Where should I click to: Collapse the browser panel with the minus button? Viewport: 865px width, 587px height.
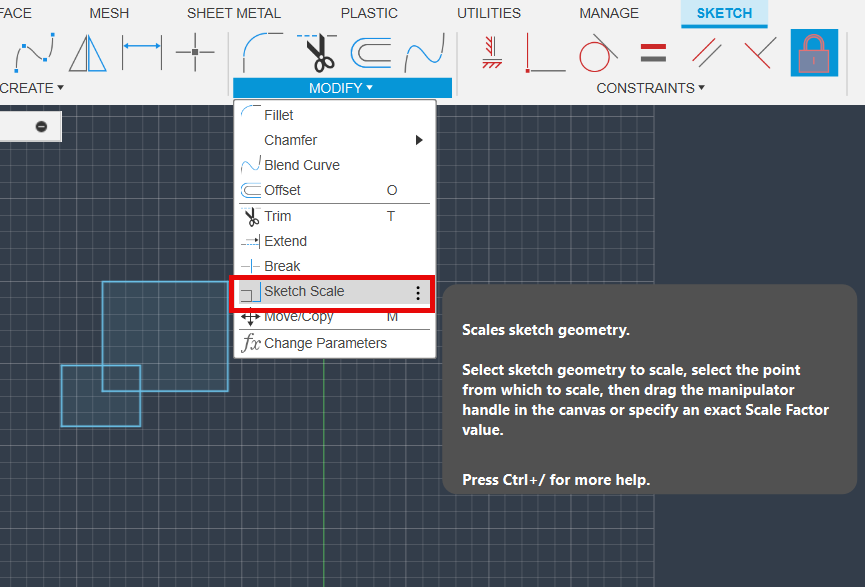[41, 126]
